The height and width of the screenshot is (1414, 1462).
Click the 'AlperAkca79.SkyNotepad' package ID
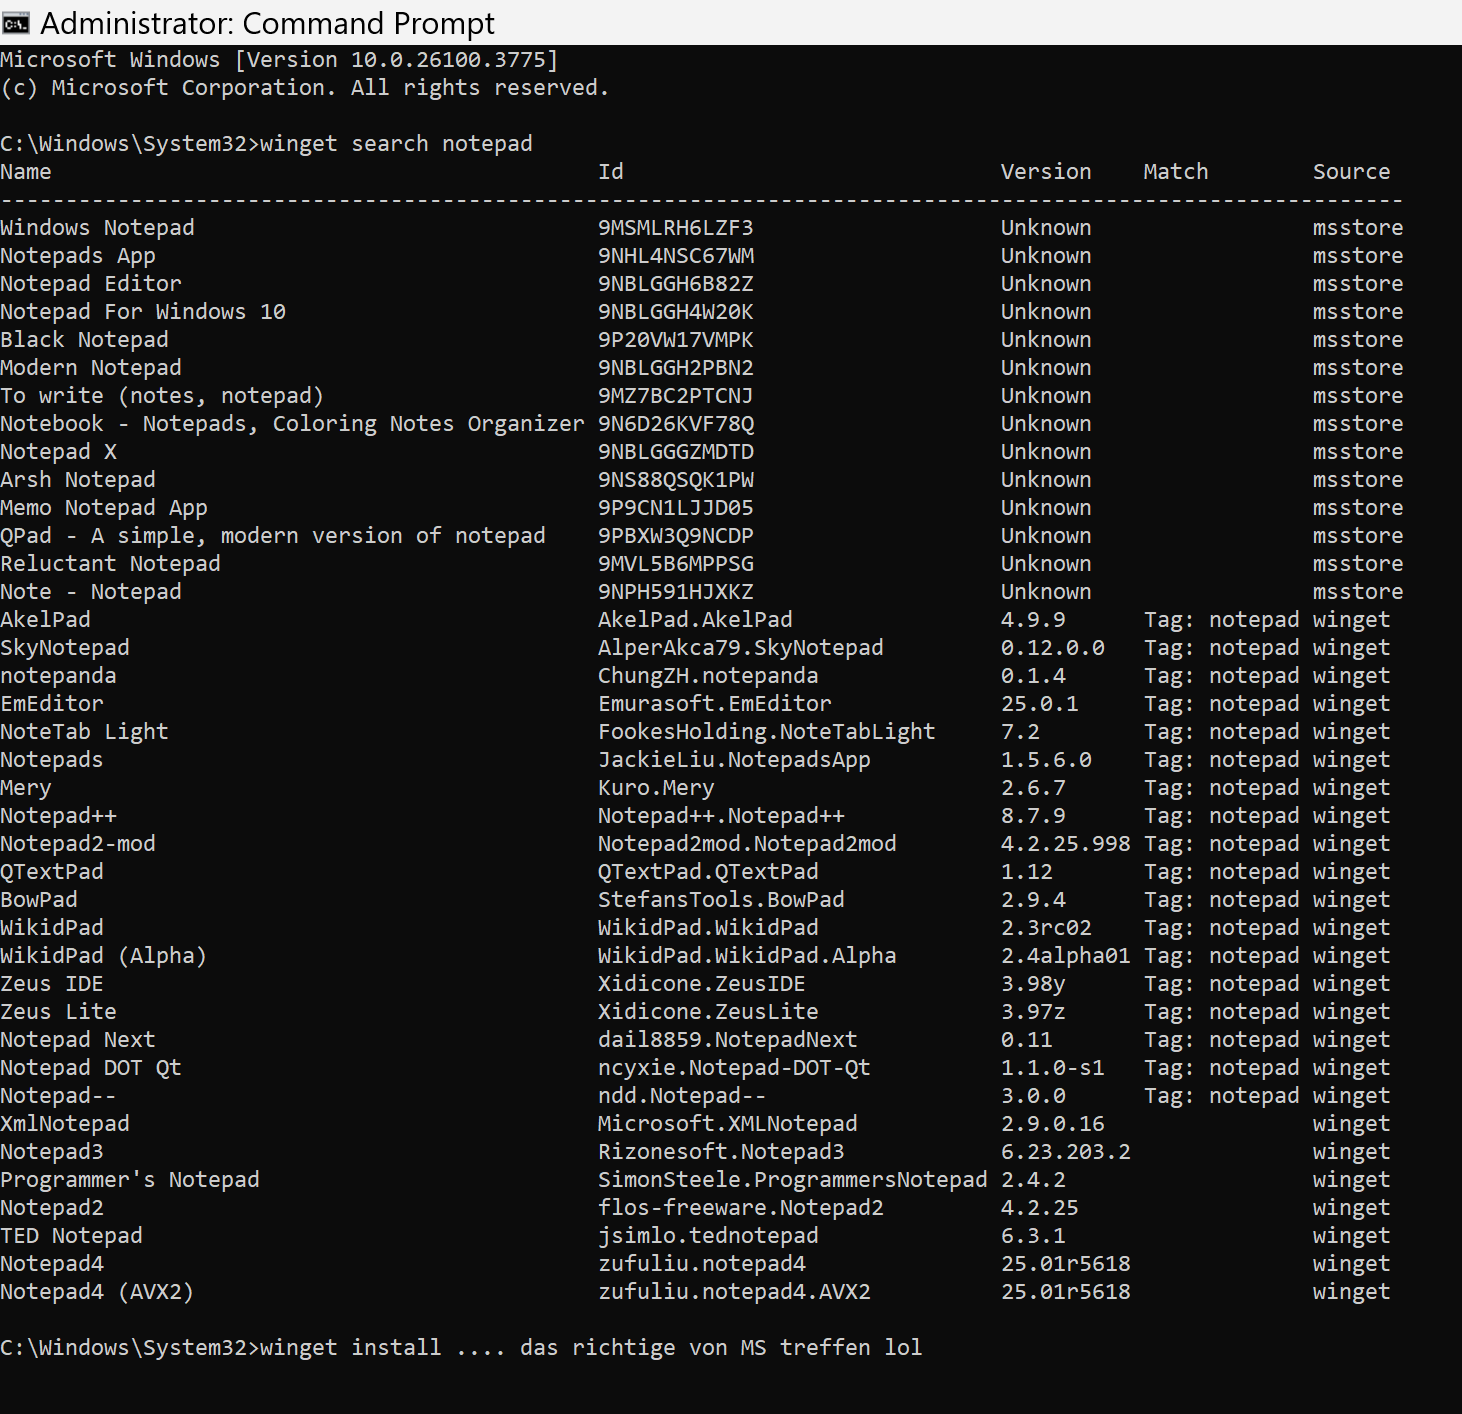point(741,648)
